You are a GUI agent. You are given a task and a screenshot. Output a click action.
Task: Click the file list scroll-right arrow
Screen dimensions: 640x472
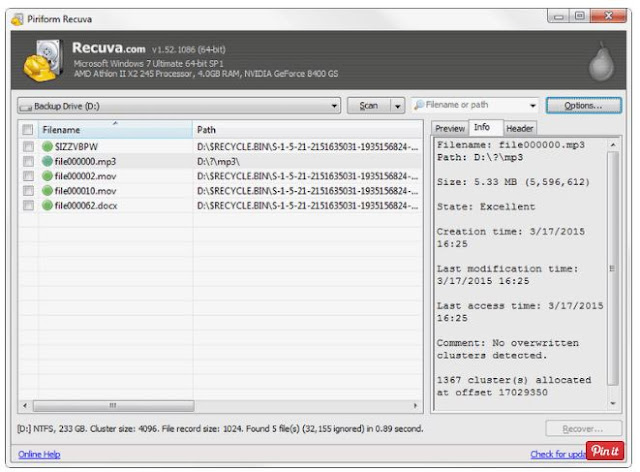(416, 405)
